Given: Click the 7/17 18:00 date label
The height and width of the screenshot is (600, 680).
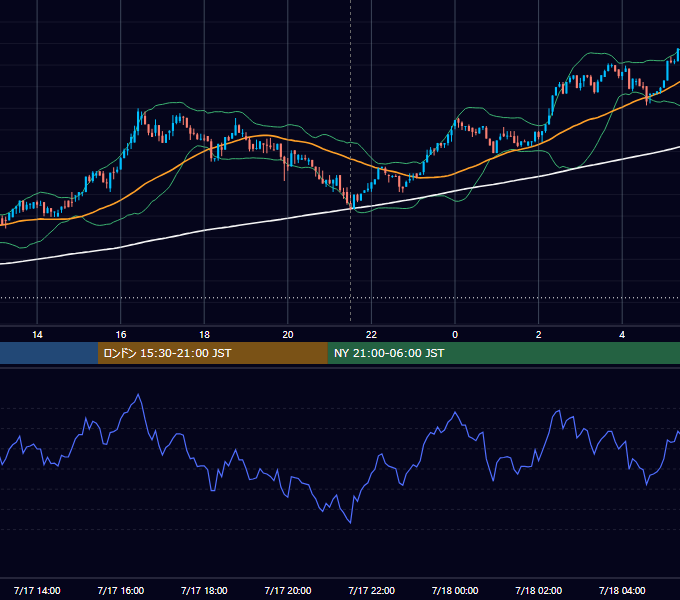Looking at the screenshot, I should pyautogui.click(x=204, y=590).
